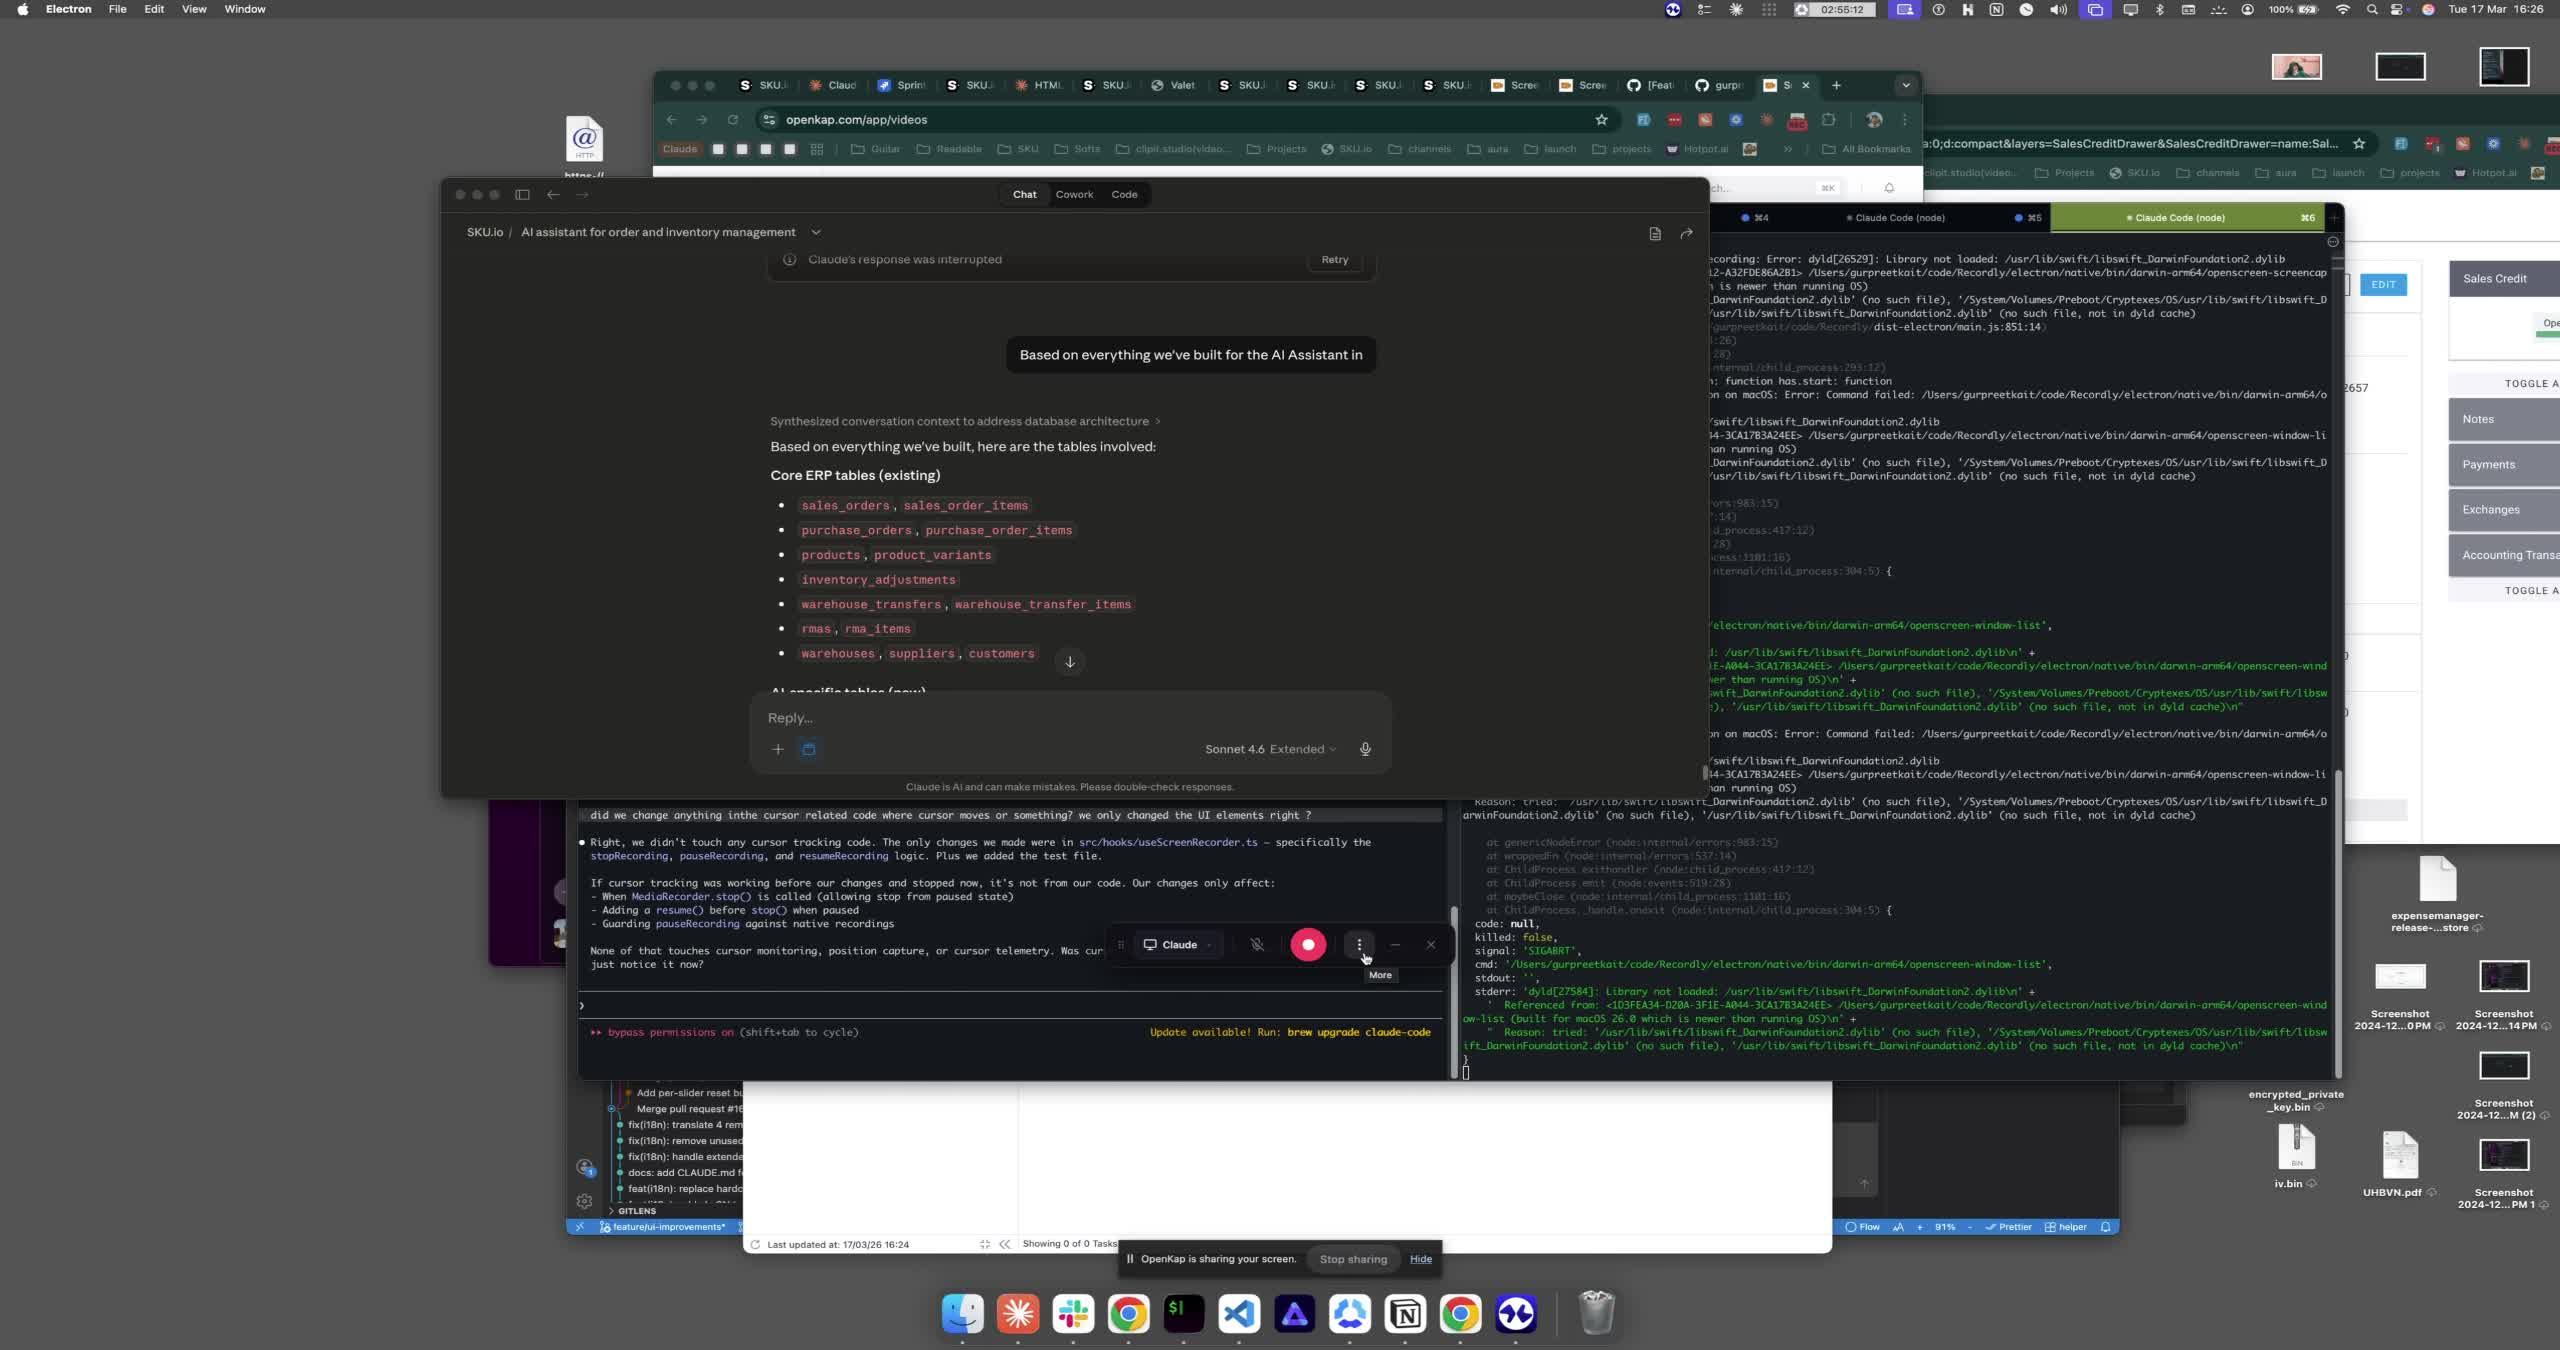Open the More options three-dot menu
Viewport: 2560px width, 1350px height.
[1359, 945]
